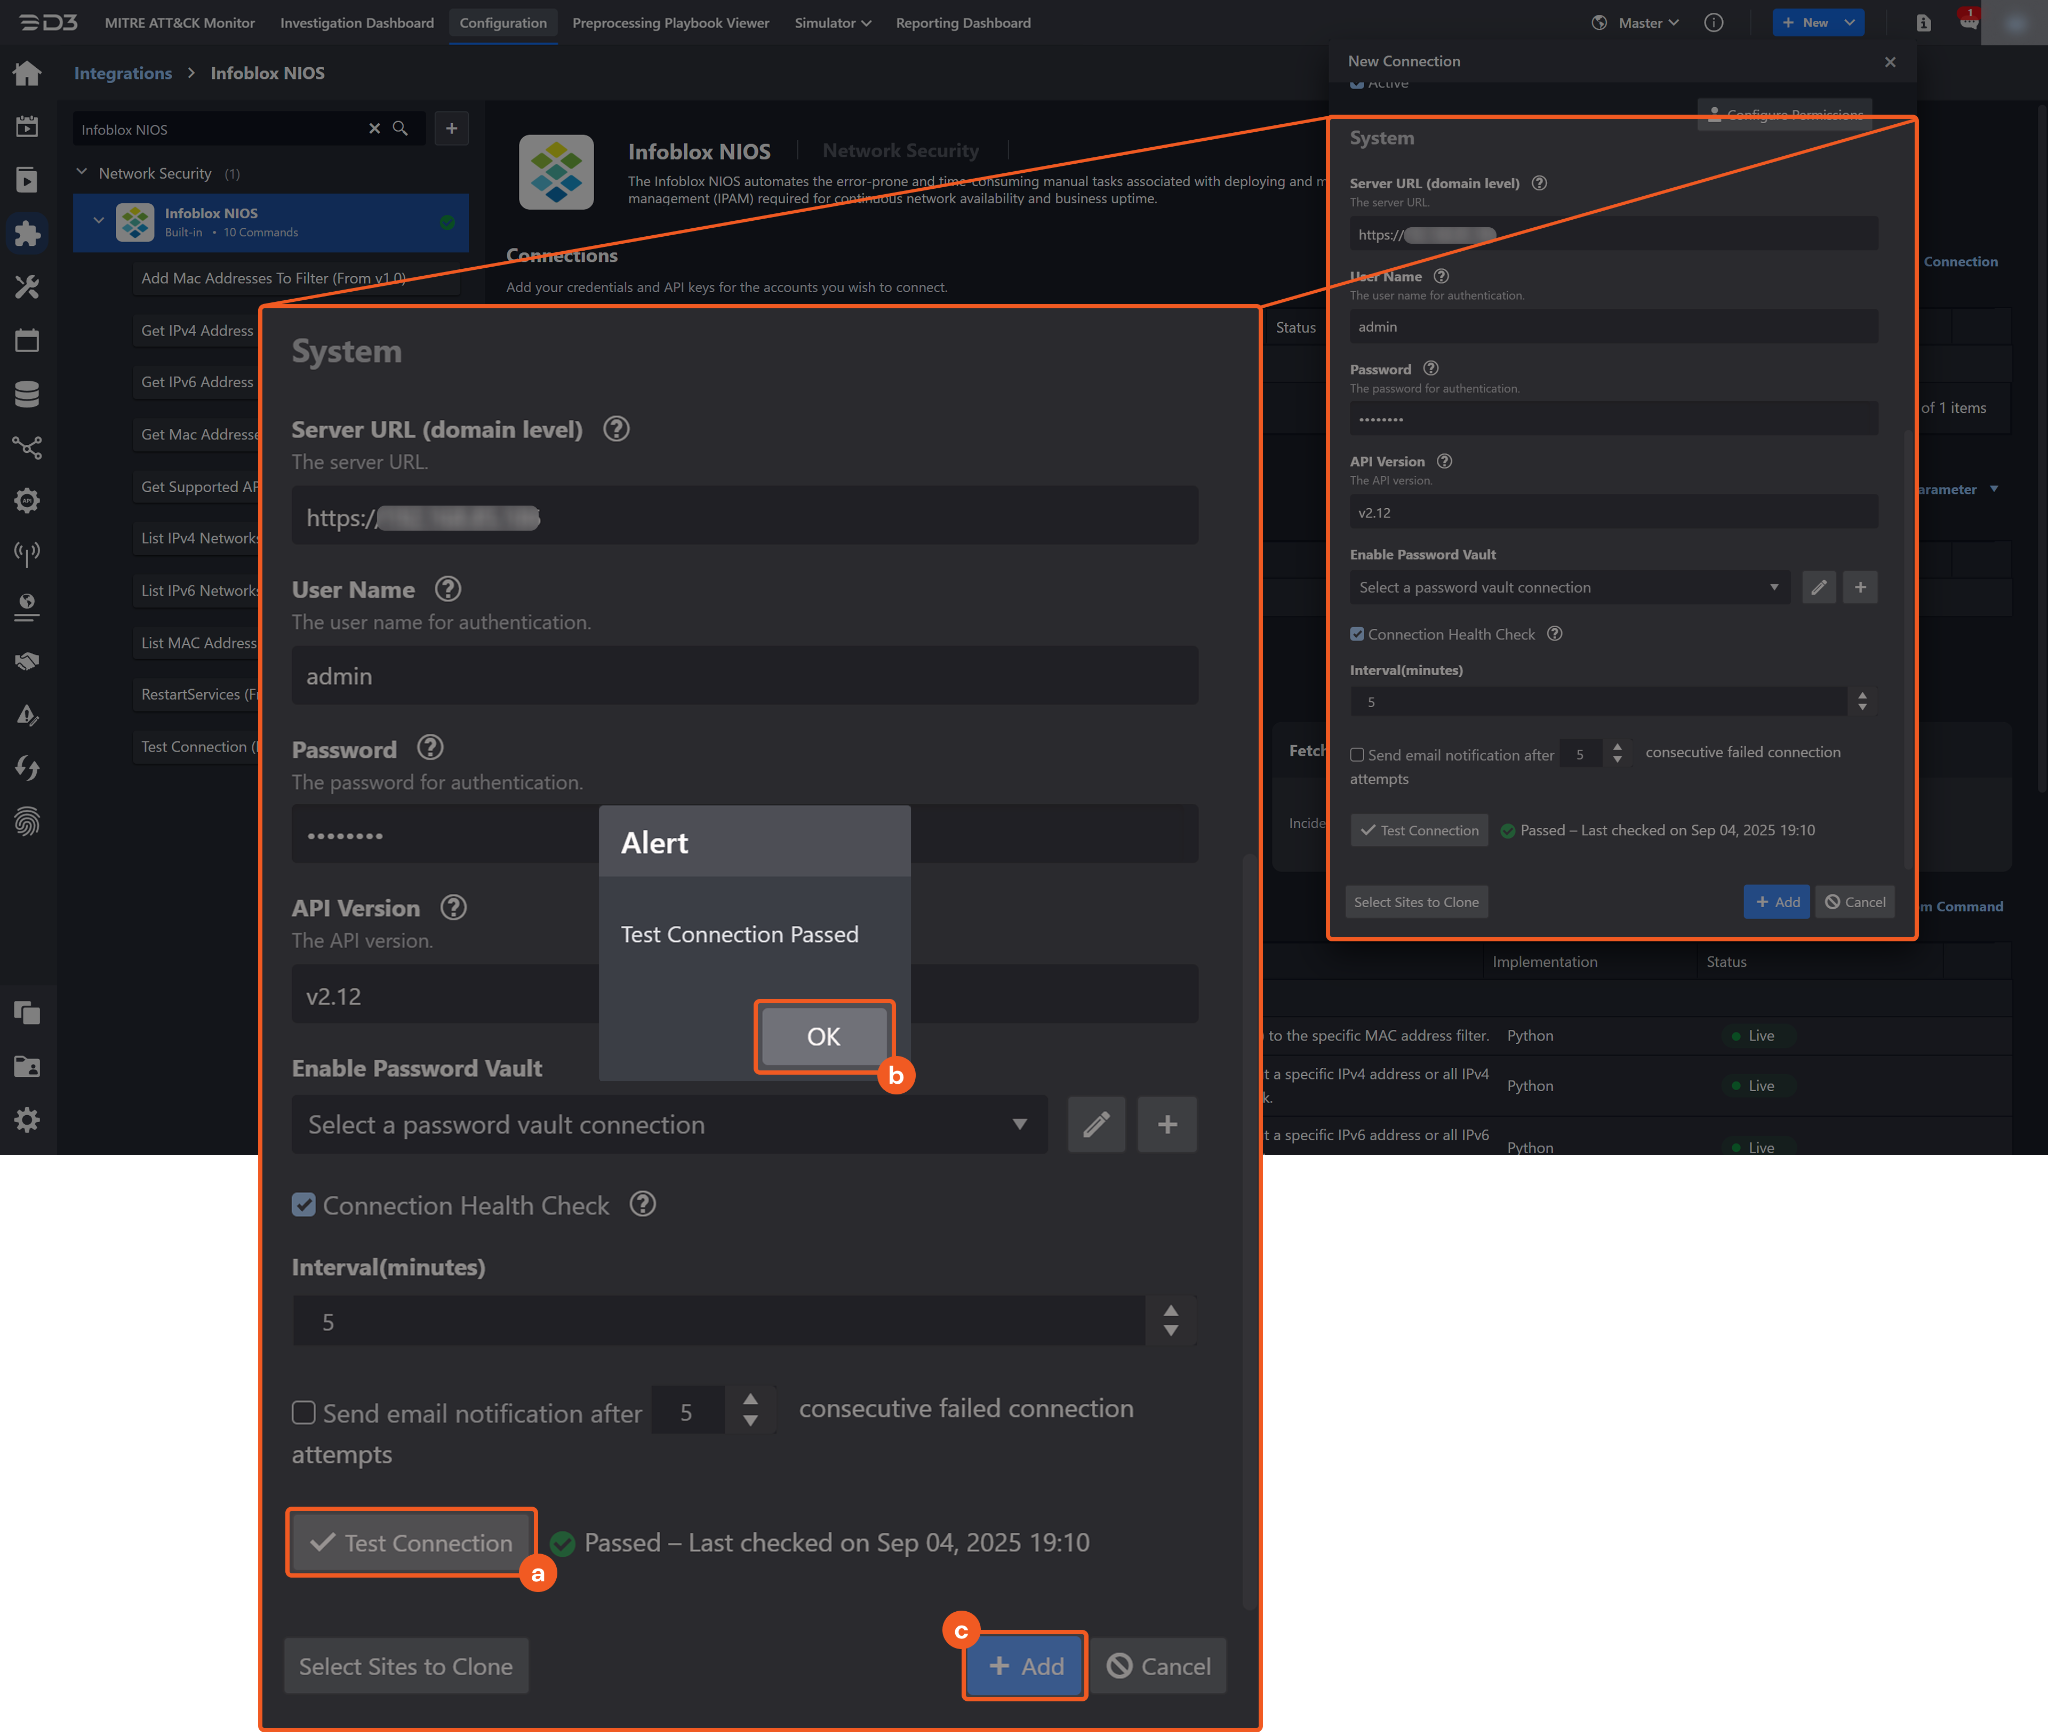Screen dimensions: 2048x1732
Task: Click the info circle icon in top bar
Action: (1713, 23)
